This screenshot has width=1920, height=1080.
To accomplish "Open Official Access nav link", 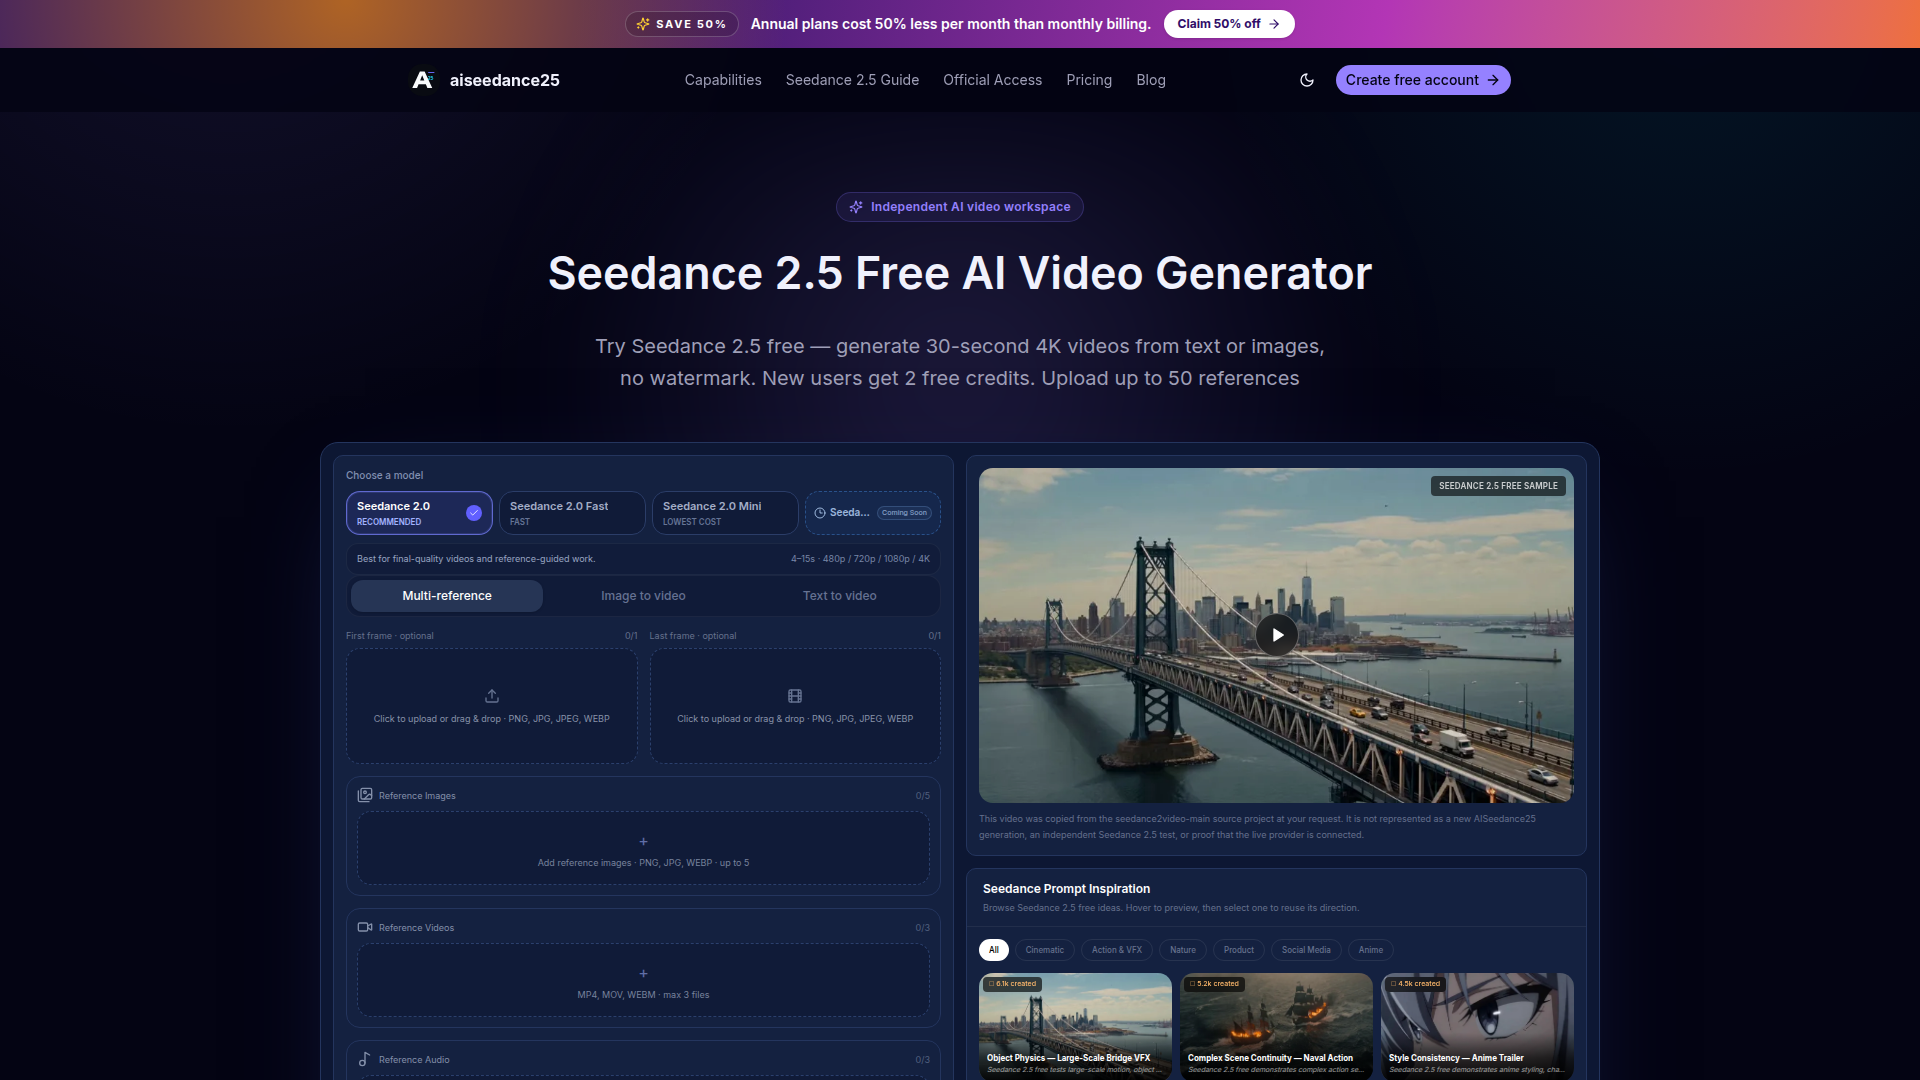I will tap(992, 80).
